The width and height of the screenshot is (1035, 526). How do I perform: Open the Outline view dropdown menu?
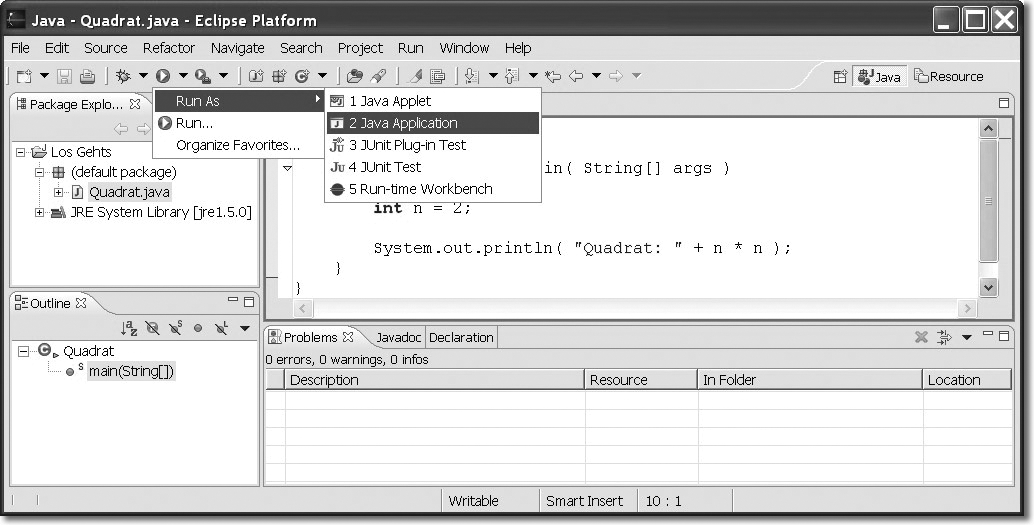(244, 328)
